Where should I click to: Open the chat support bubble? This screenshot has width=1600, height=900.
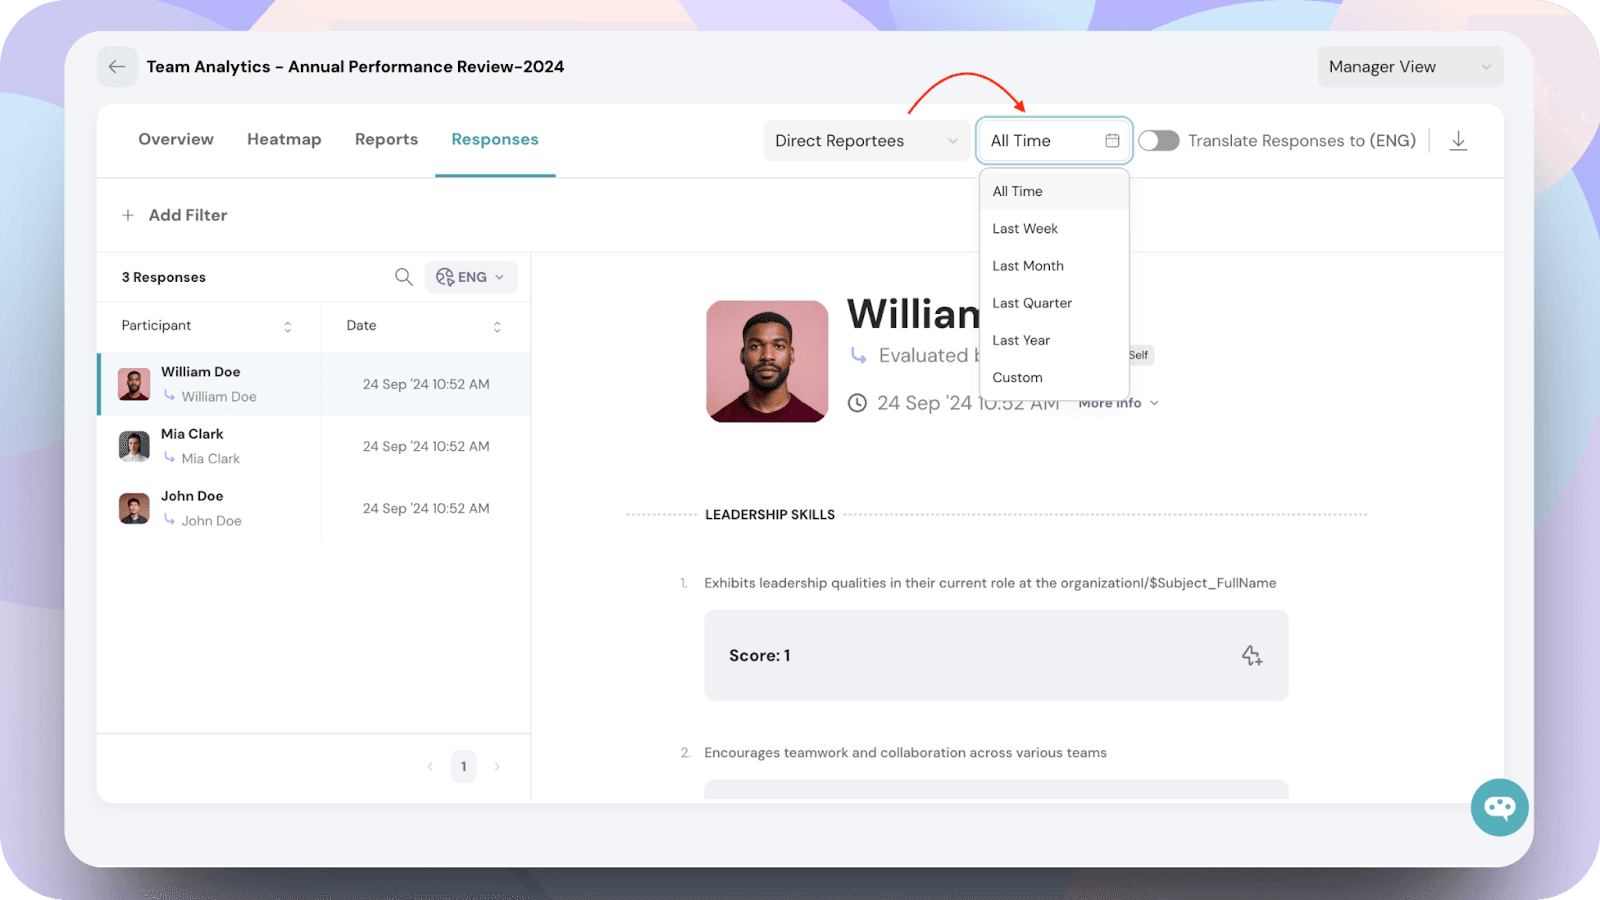pos(1499,807)
